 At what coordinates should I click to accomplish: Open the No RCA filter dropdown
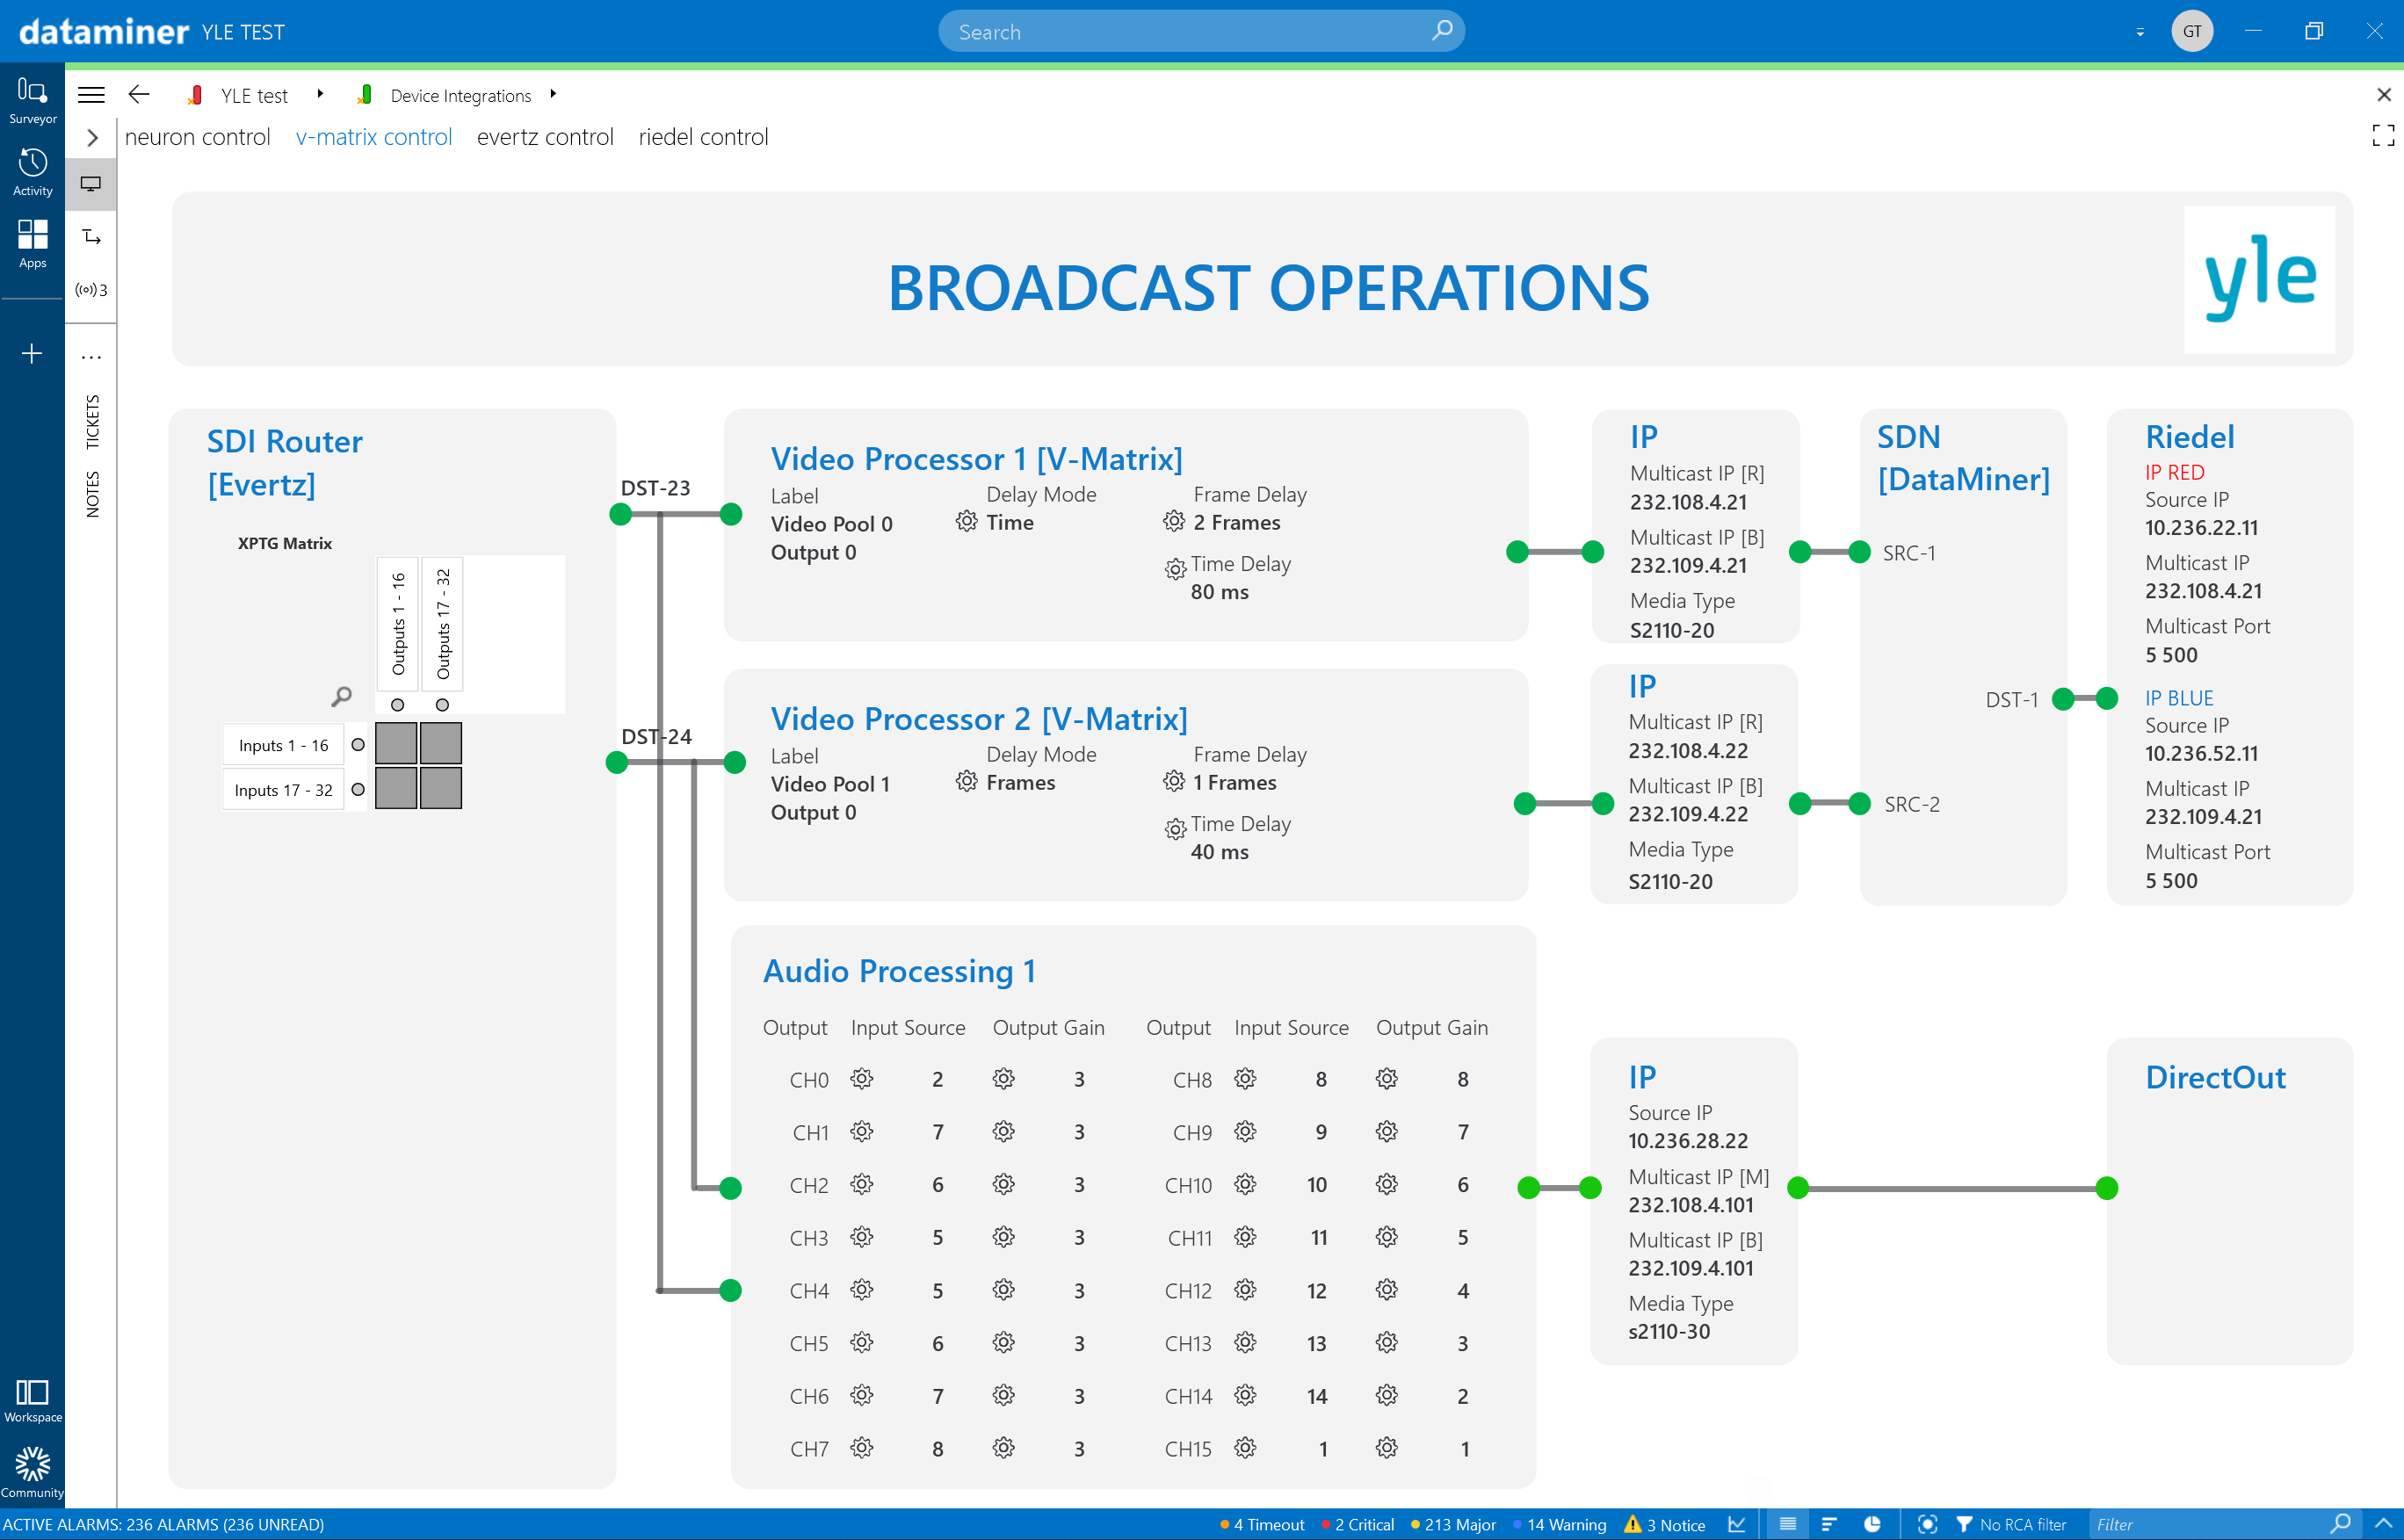click(2012, 1524)
